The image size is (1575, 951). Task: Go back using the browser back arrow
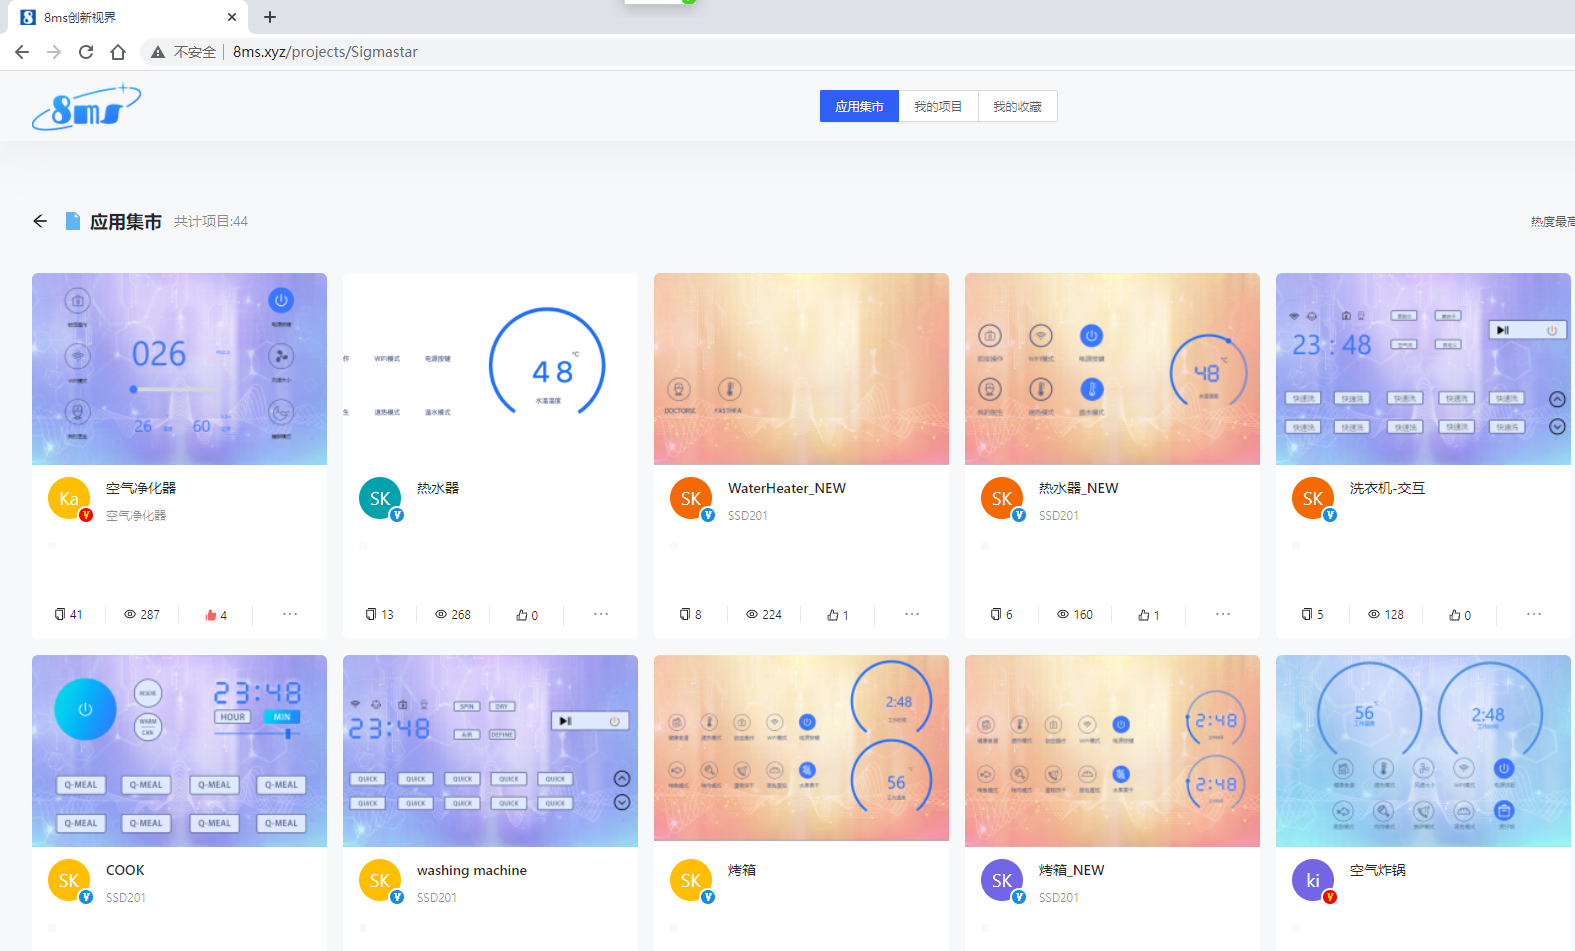coord(22,52)
